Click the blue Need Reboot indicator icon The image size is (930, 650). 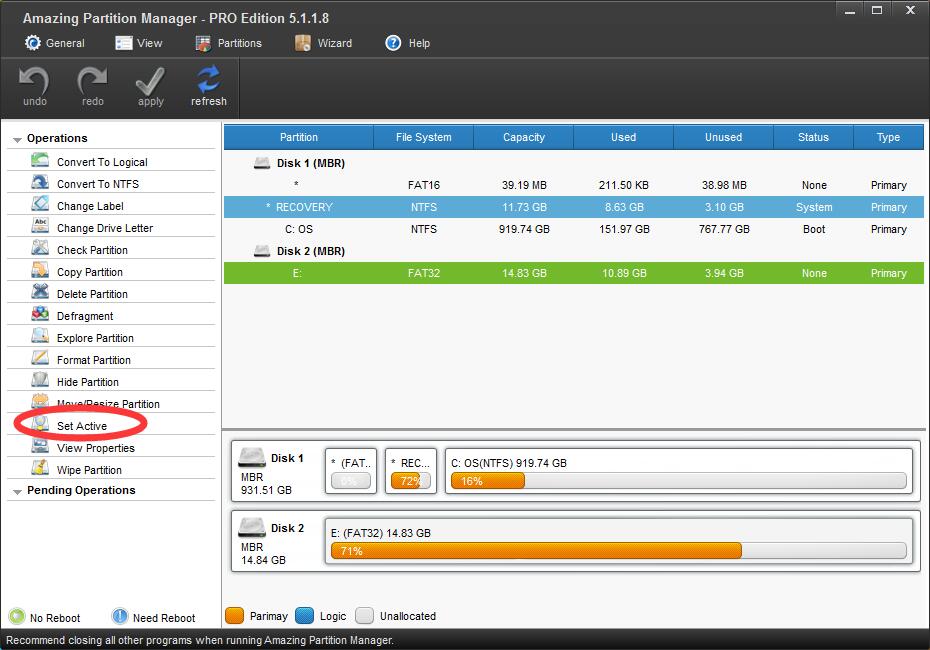120,617
